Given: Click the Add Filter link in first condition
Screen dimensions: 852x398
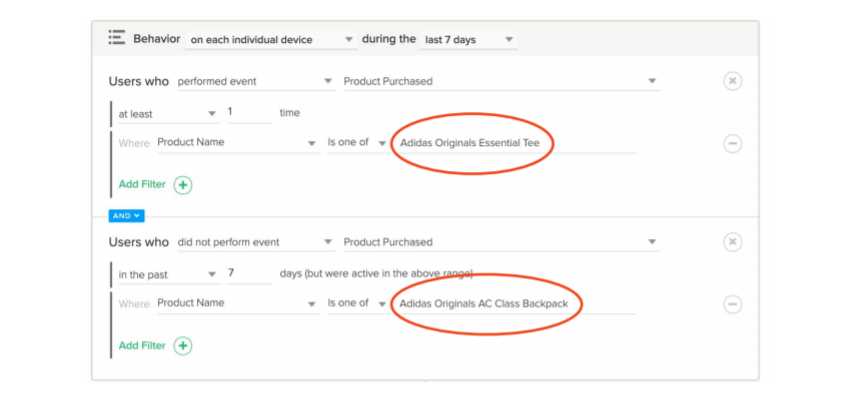Looking at the screenshot, I should tap(142, 184).
